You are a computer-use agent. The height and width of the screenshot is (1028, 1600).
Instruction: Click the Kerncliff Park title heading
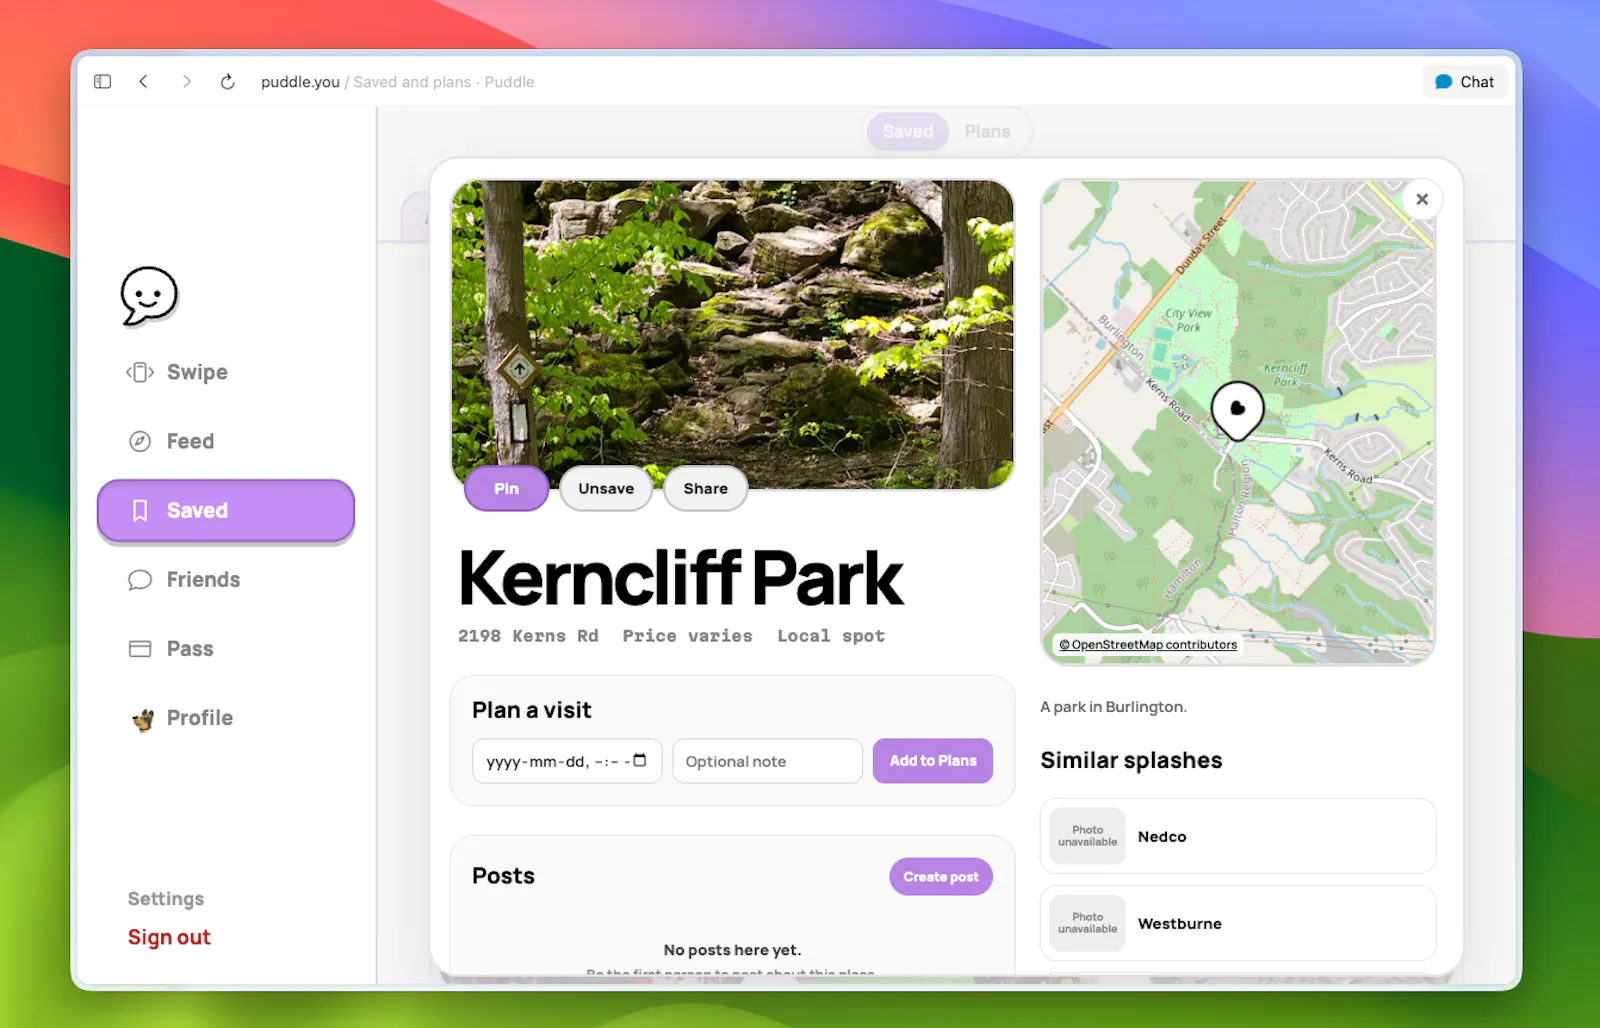pyautogui.click(x=681, y=579)
